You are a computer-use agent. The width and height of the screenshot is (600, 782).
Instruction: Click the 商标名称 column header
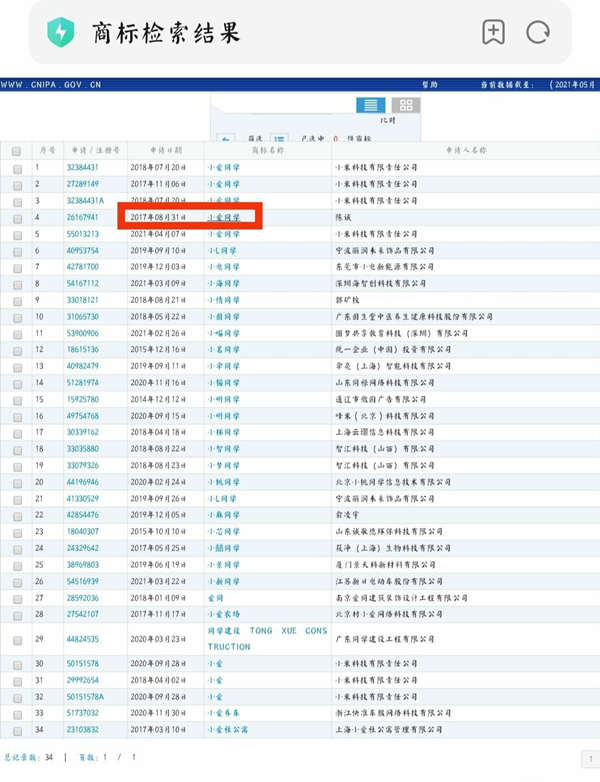coord(268,150)
